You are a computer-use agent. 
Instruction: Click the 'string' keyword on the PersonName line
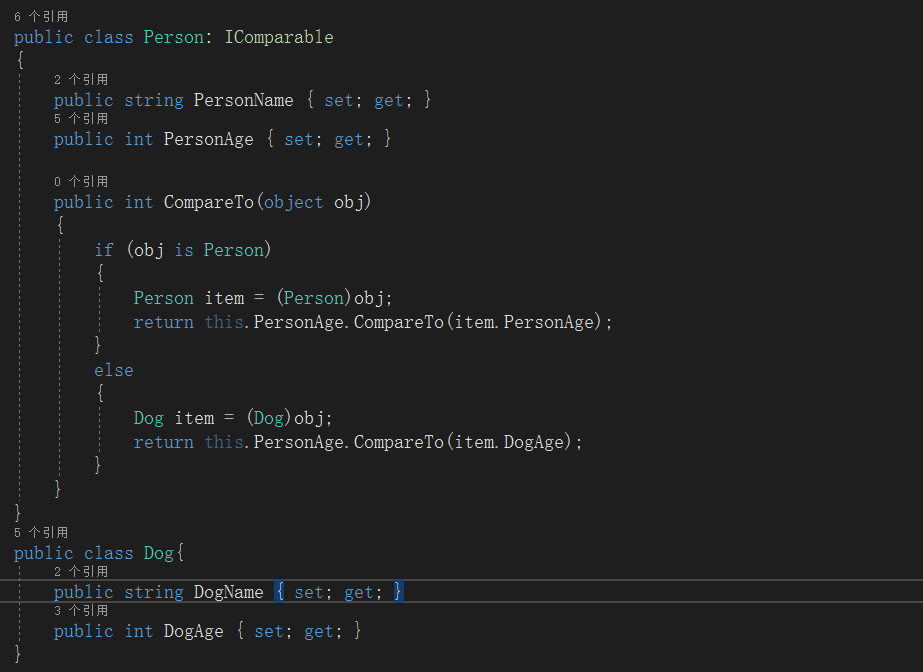[x=154, y=100]
